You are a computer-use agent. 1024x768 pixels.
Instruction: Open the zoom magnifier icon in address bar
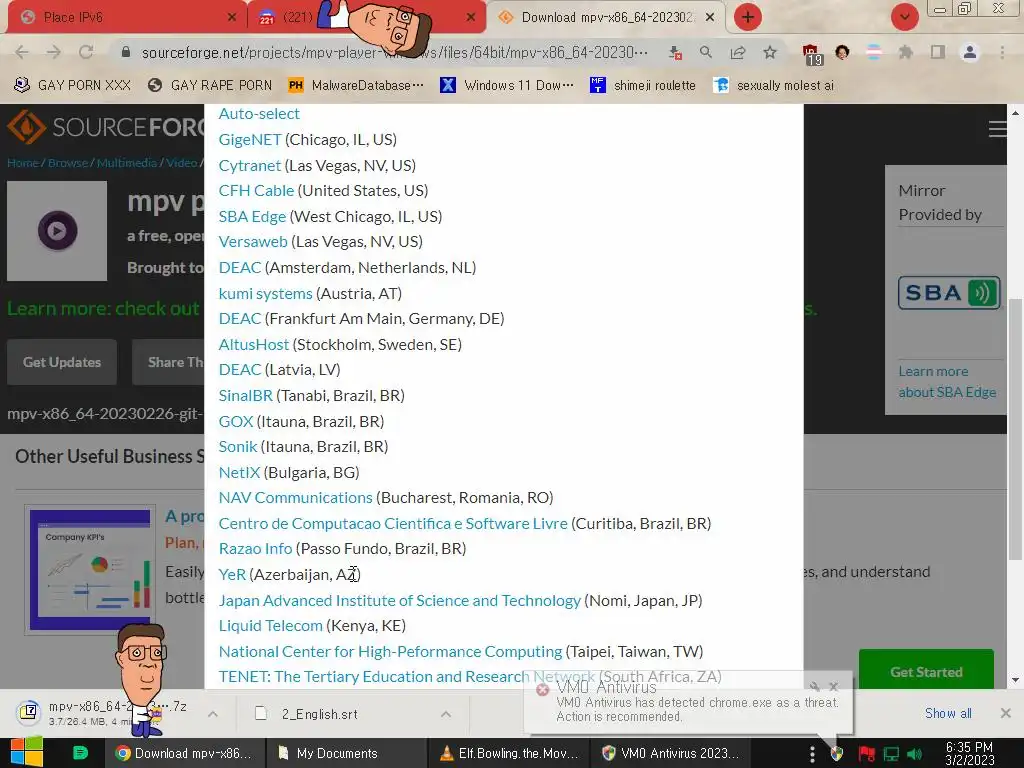tap(706, 52)
